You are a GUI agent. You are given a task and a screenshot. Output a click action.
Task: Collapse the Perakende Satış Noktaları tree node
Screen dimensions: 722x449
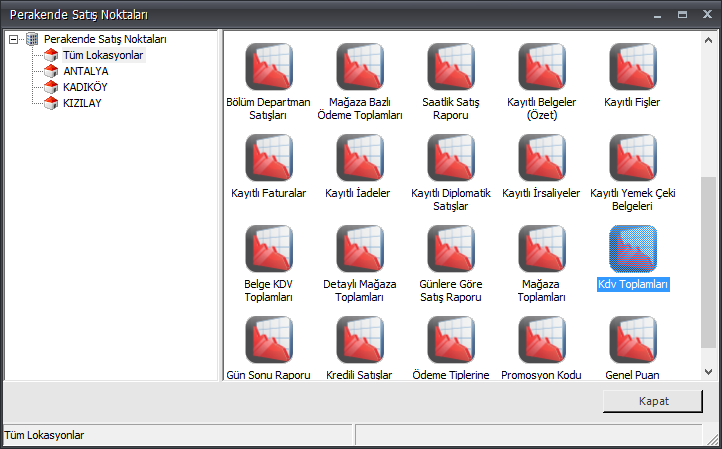[x=13, y=39]
